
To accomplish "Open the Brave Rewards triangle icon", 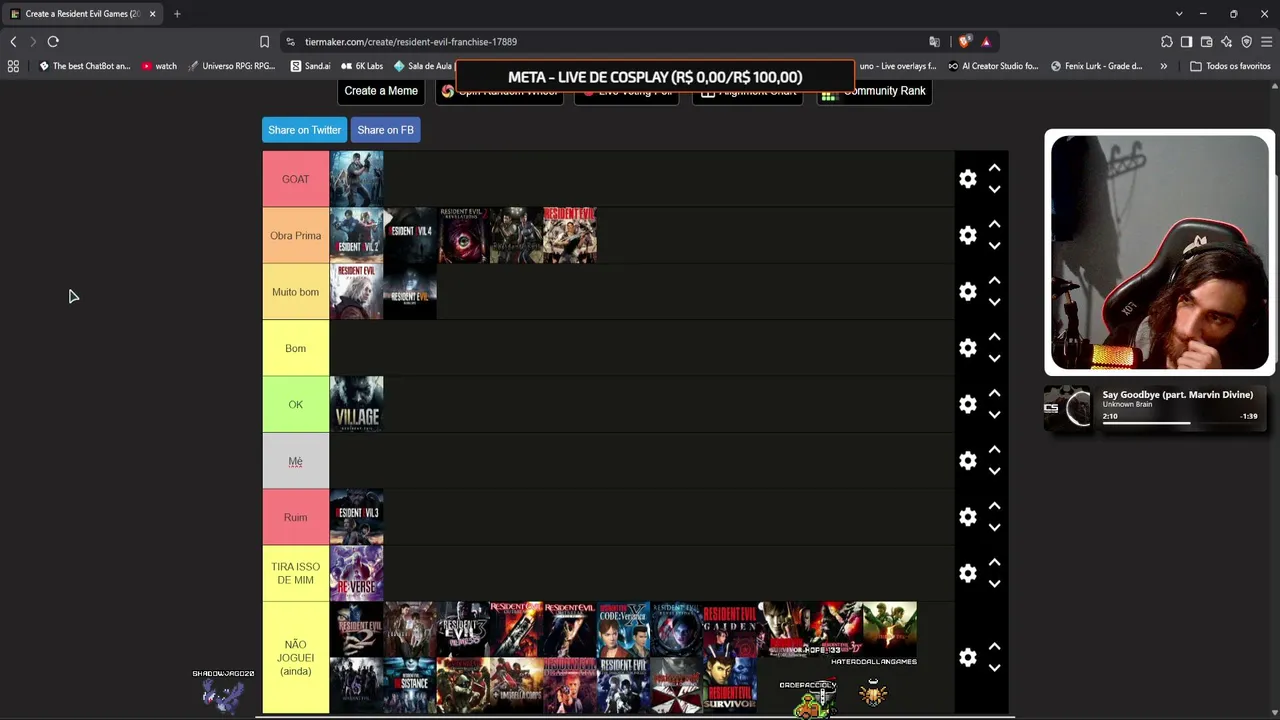I will coord(986,42).
